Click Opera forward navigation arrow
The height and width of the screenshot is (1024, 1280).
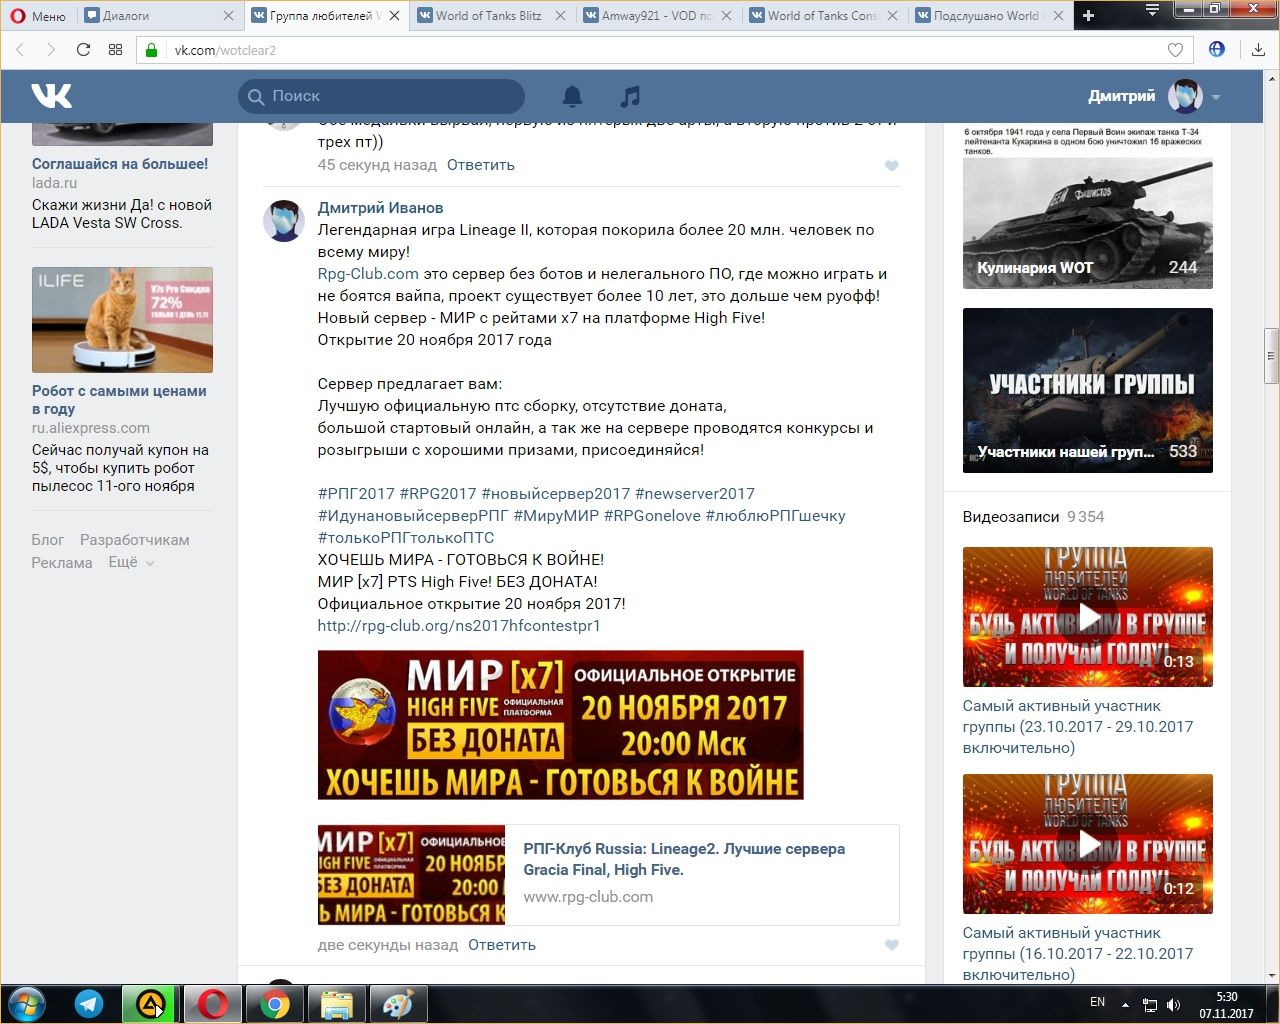pyautogui.click(x=51, y=49)
